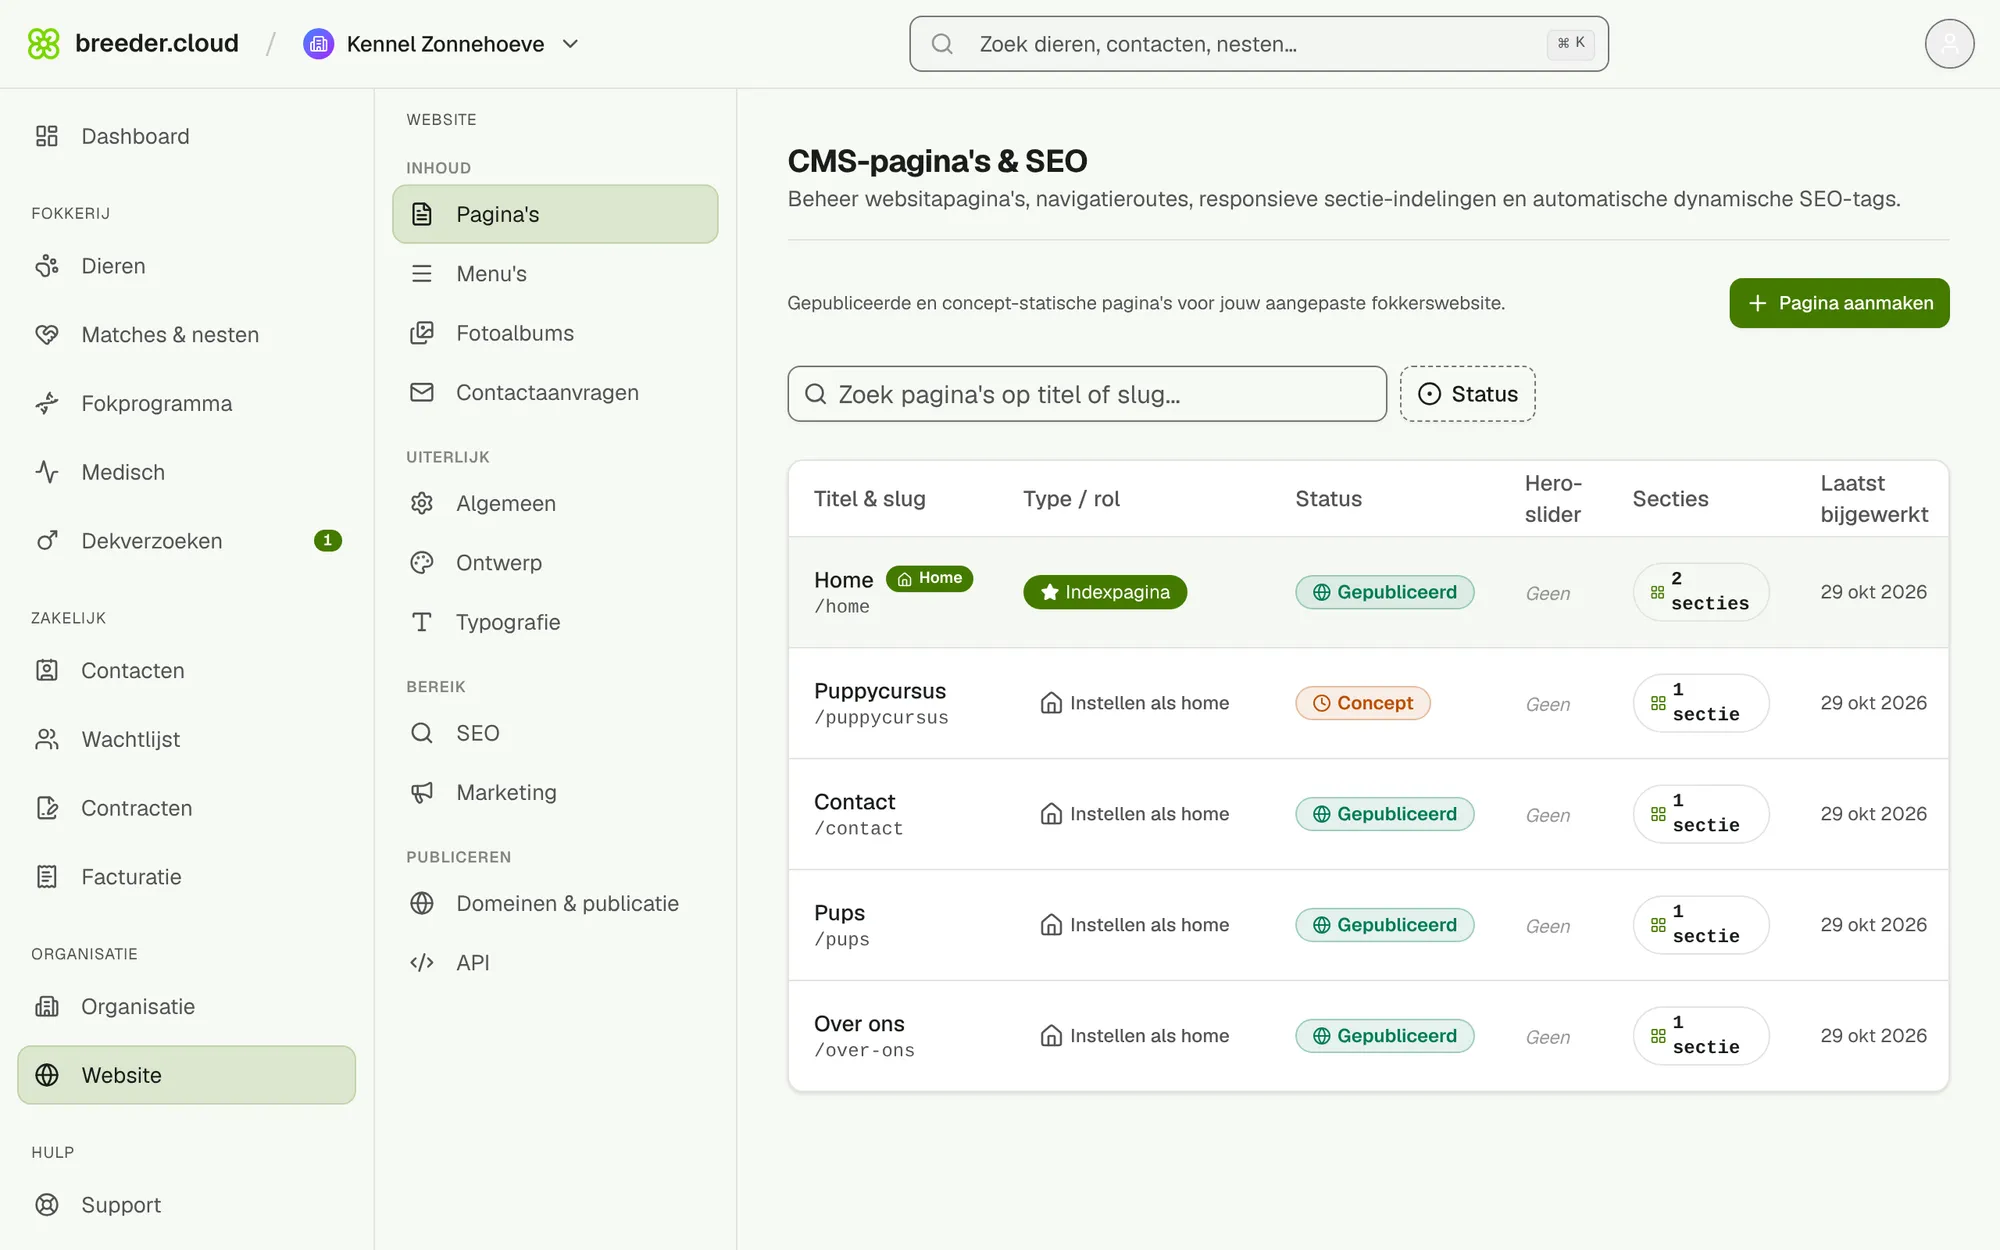
Task: Click the Typografie T icon
Action: (422, 622)
